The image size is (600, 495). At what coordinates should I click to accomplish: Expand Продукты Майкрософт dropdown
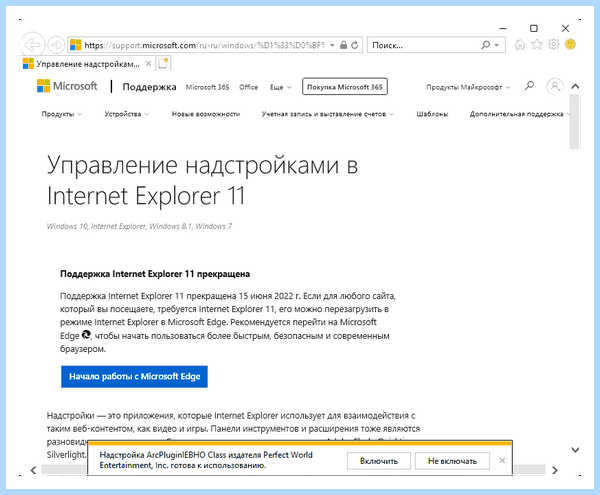pos(468,87)
